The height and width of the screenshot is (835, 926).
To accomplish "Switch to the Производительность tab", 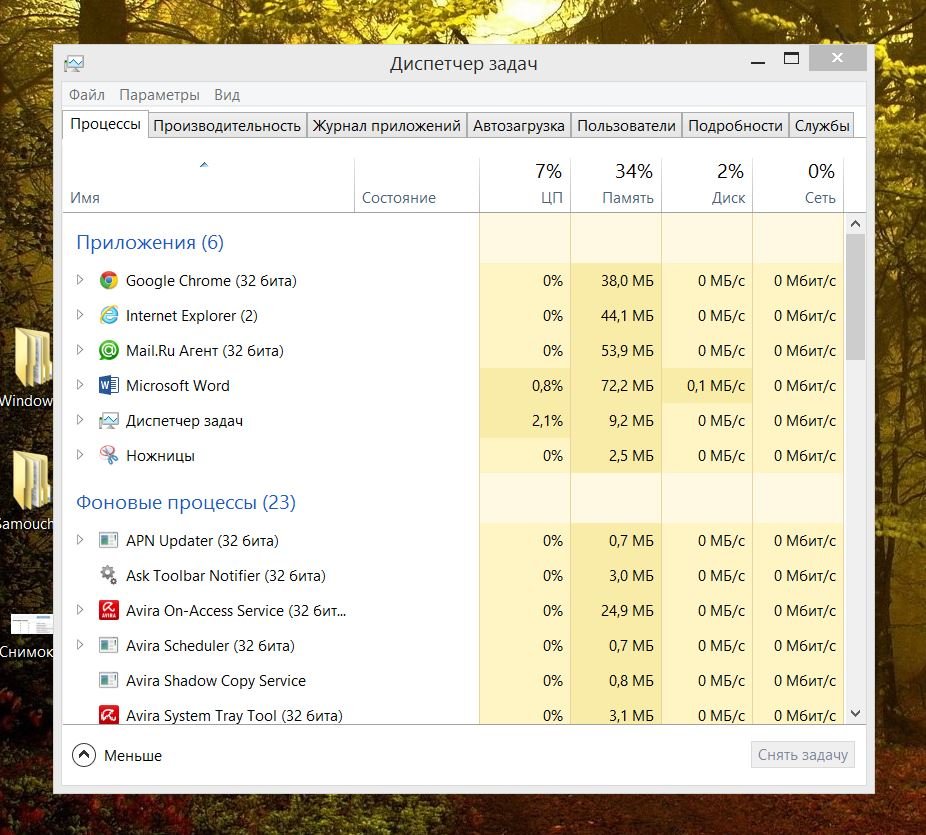I will tap(227, 126).
